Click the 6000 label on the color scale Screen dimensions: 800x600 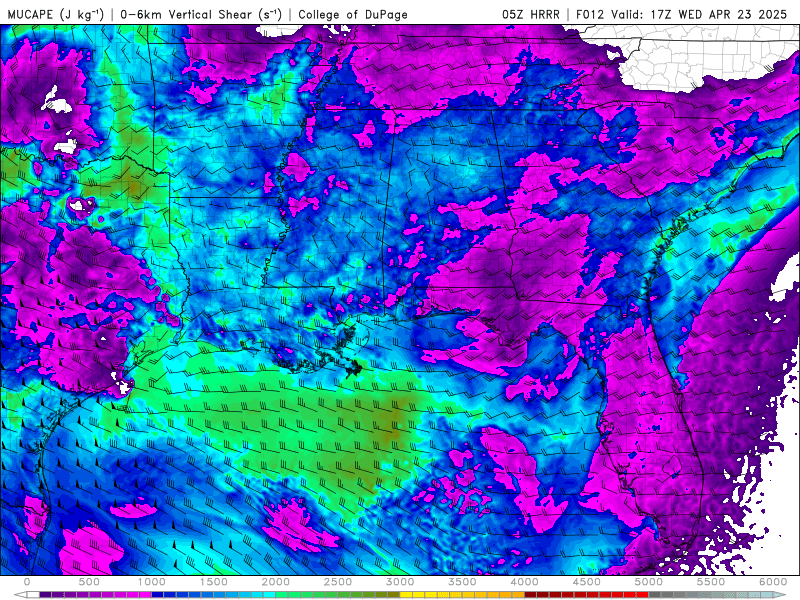773,582
